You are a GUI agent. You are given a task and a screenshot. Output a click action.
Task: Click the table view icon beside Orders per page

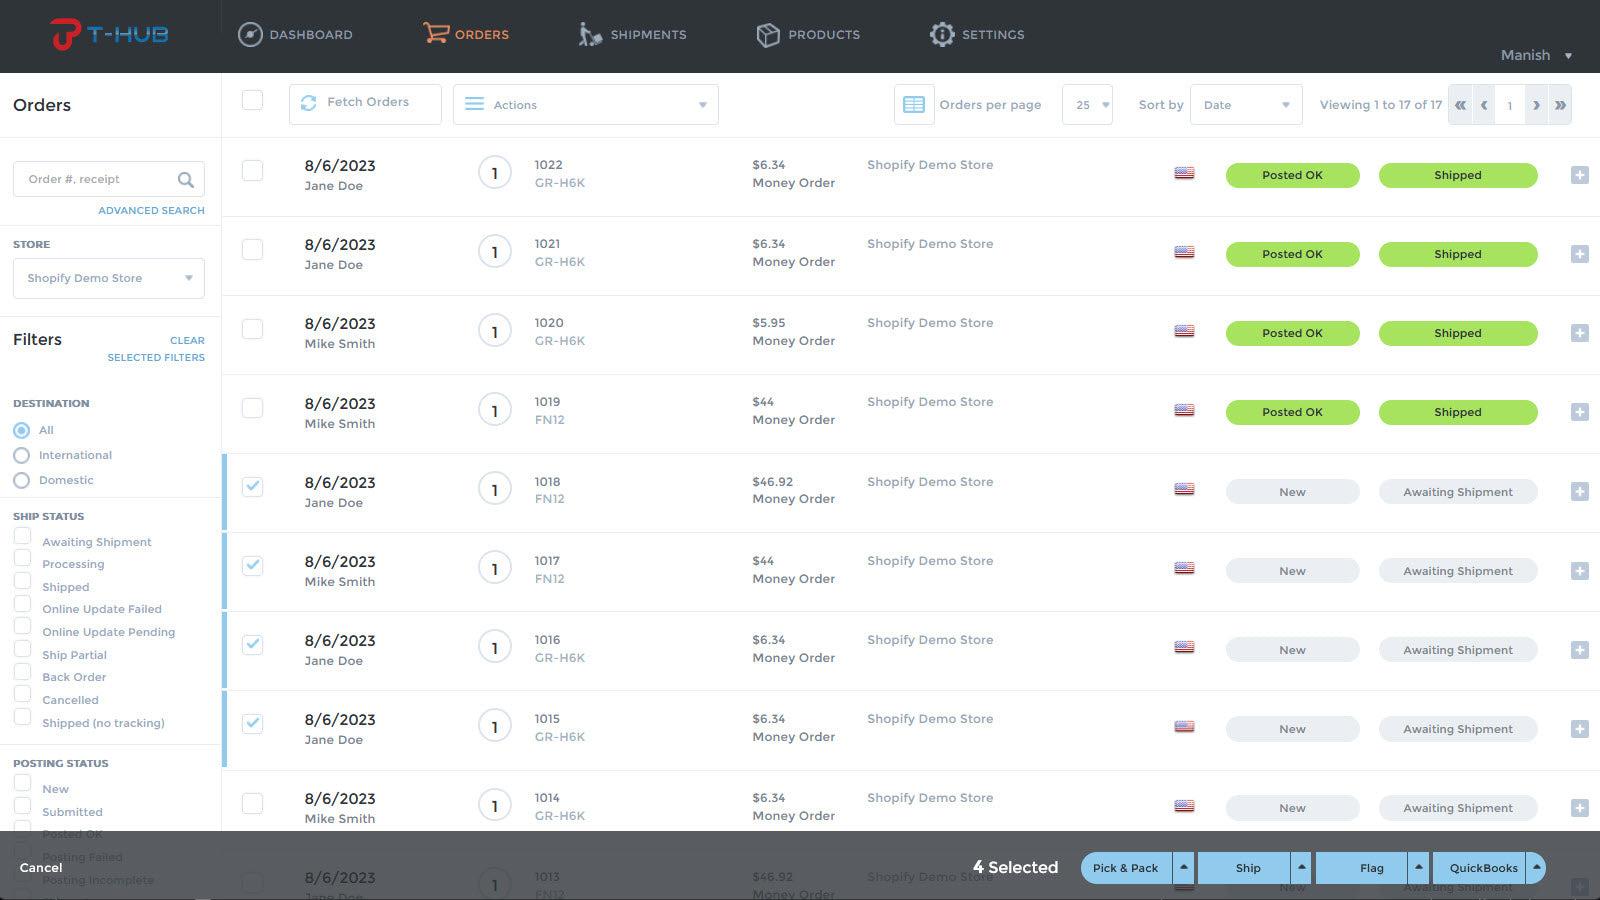[913, 104]
